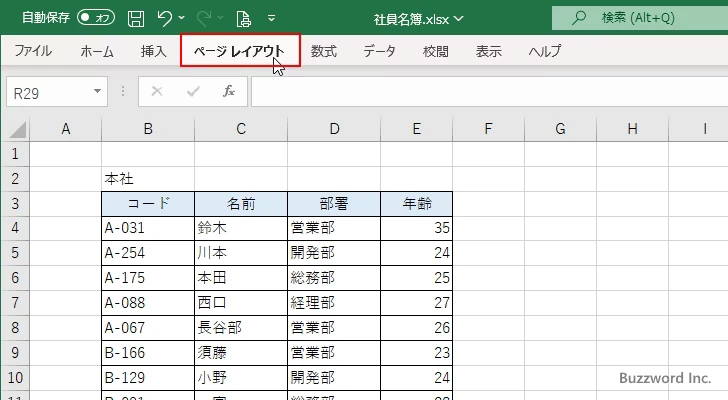The image size is (728, 400).
Task: Open the Redo history dropdown arrow
Action: tap(221, 18)
